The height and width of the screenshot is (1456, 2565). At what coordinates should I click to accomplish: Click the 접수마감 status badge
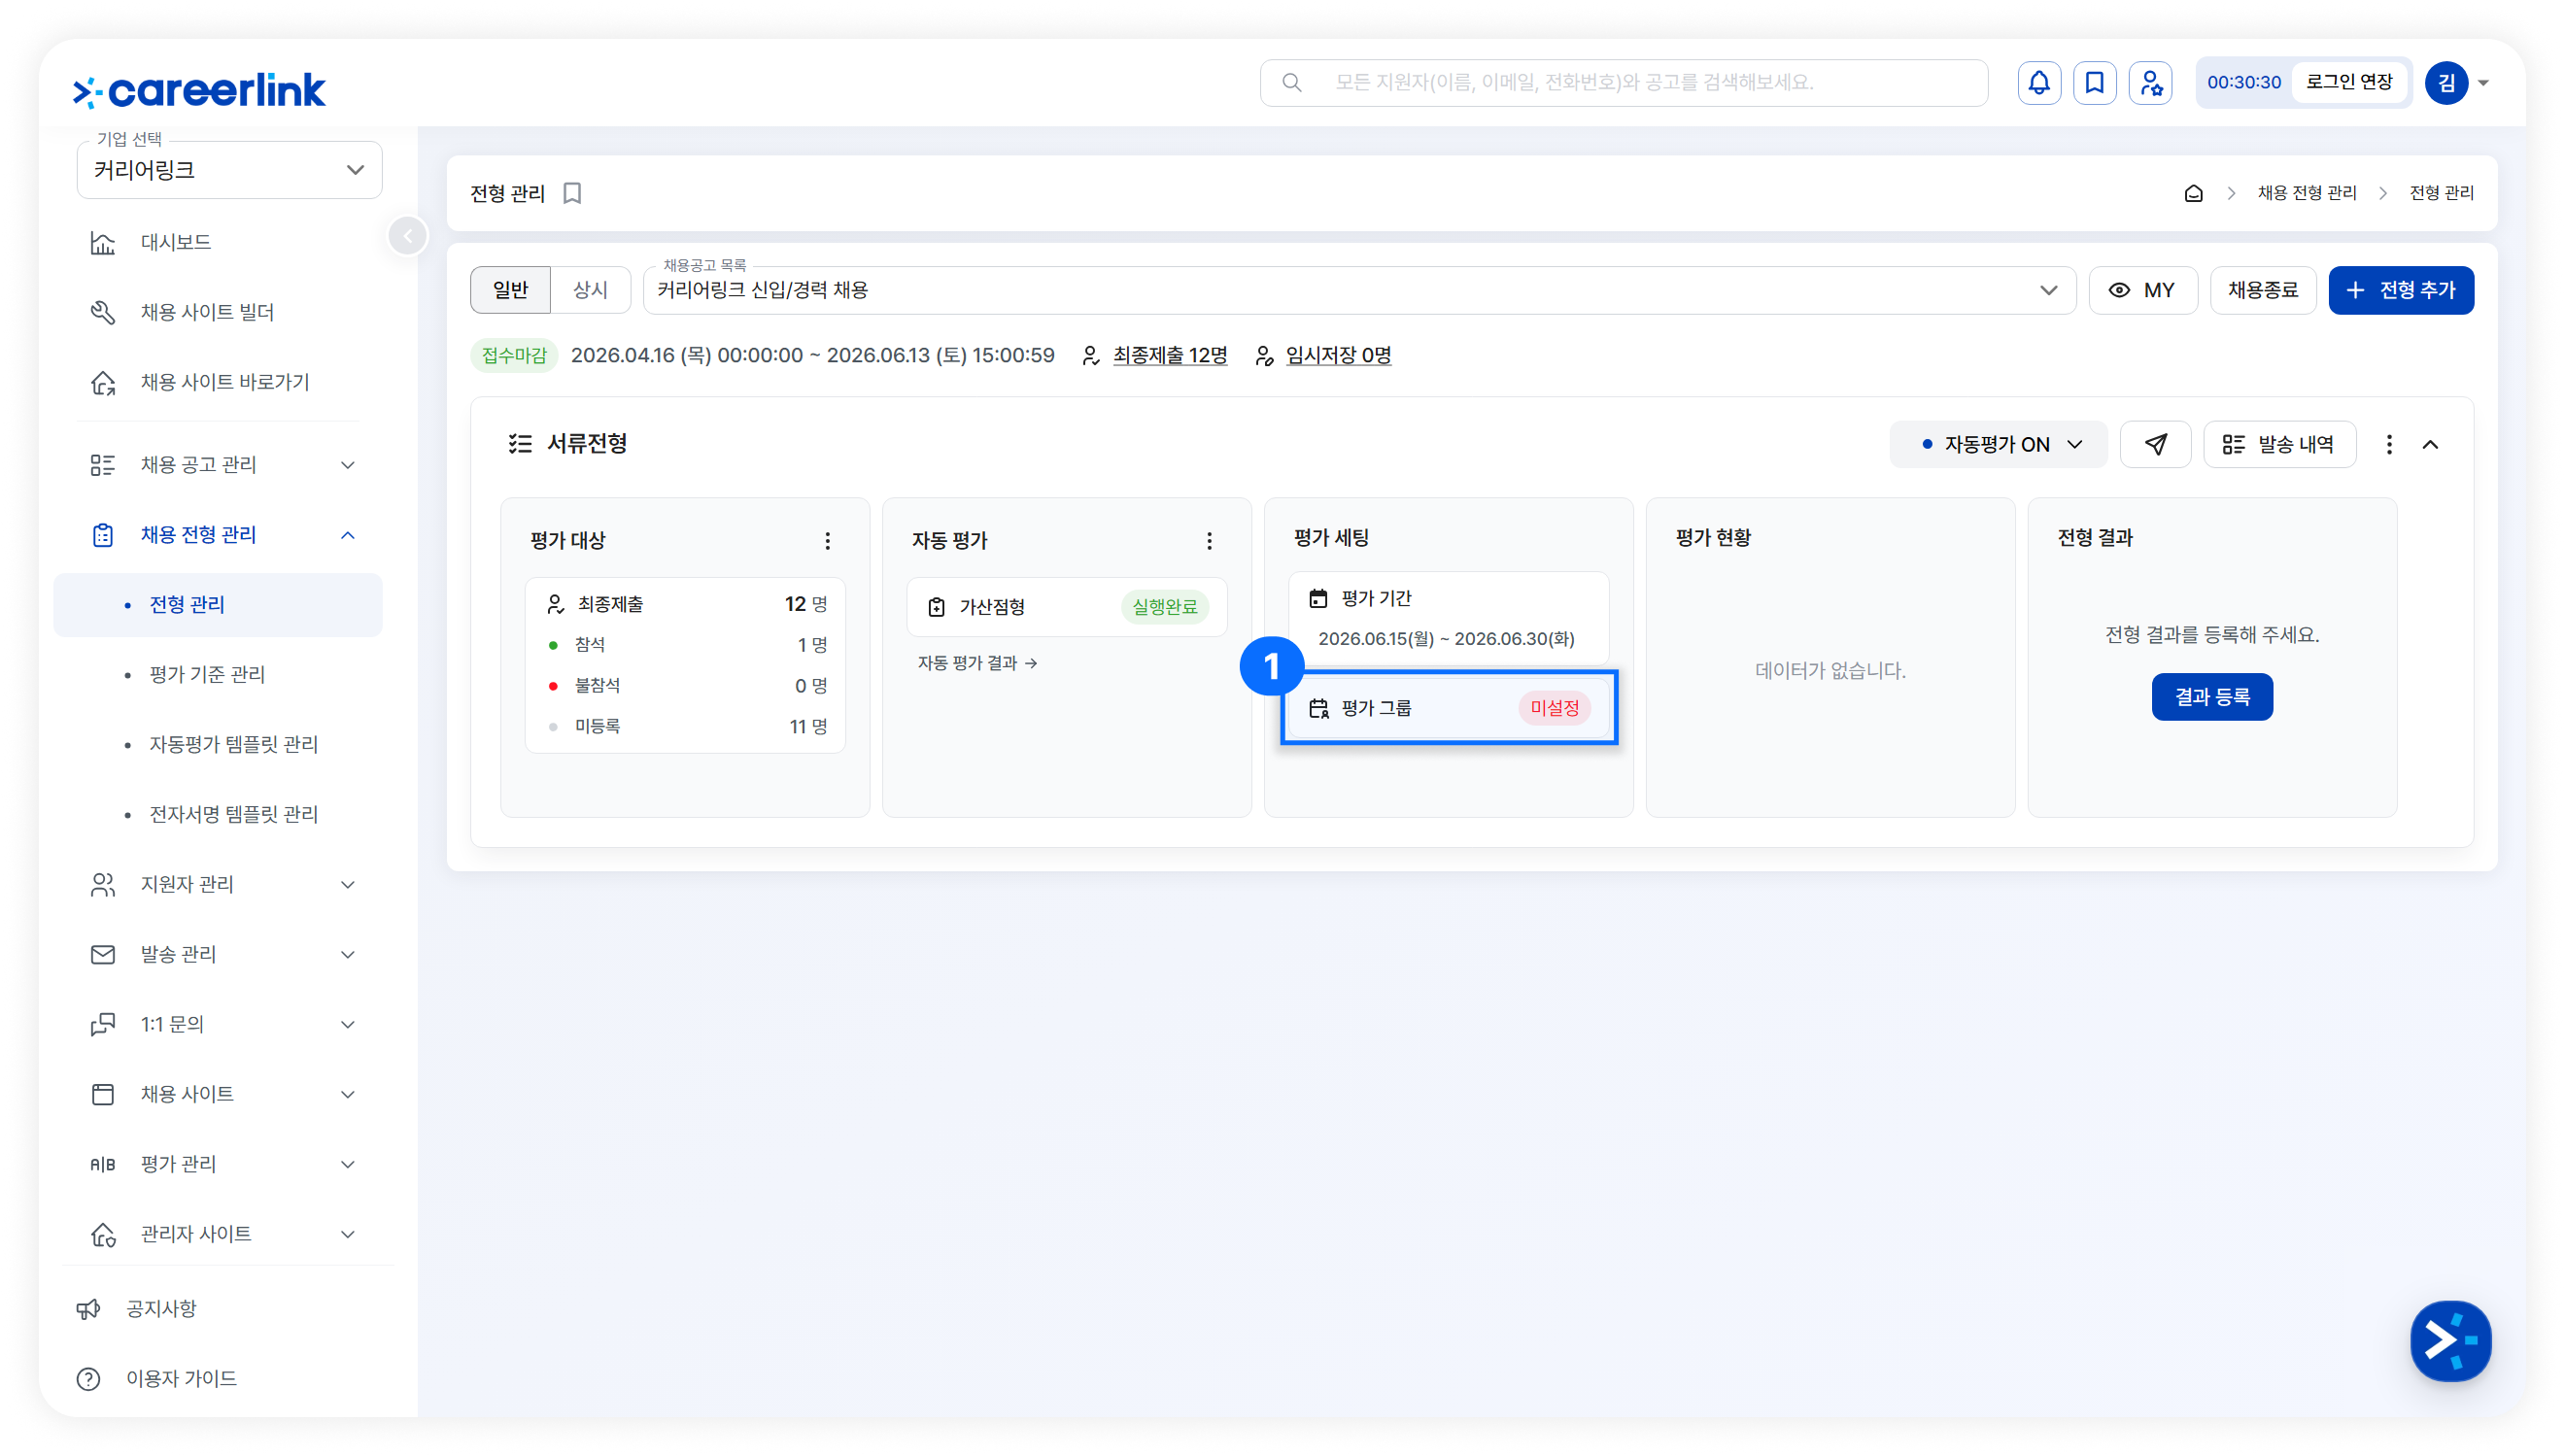click(513, 356)
